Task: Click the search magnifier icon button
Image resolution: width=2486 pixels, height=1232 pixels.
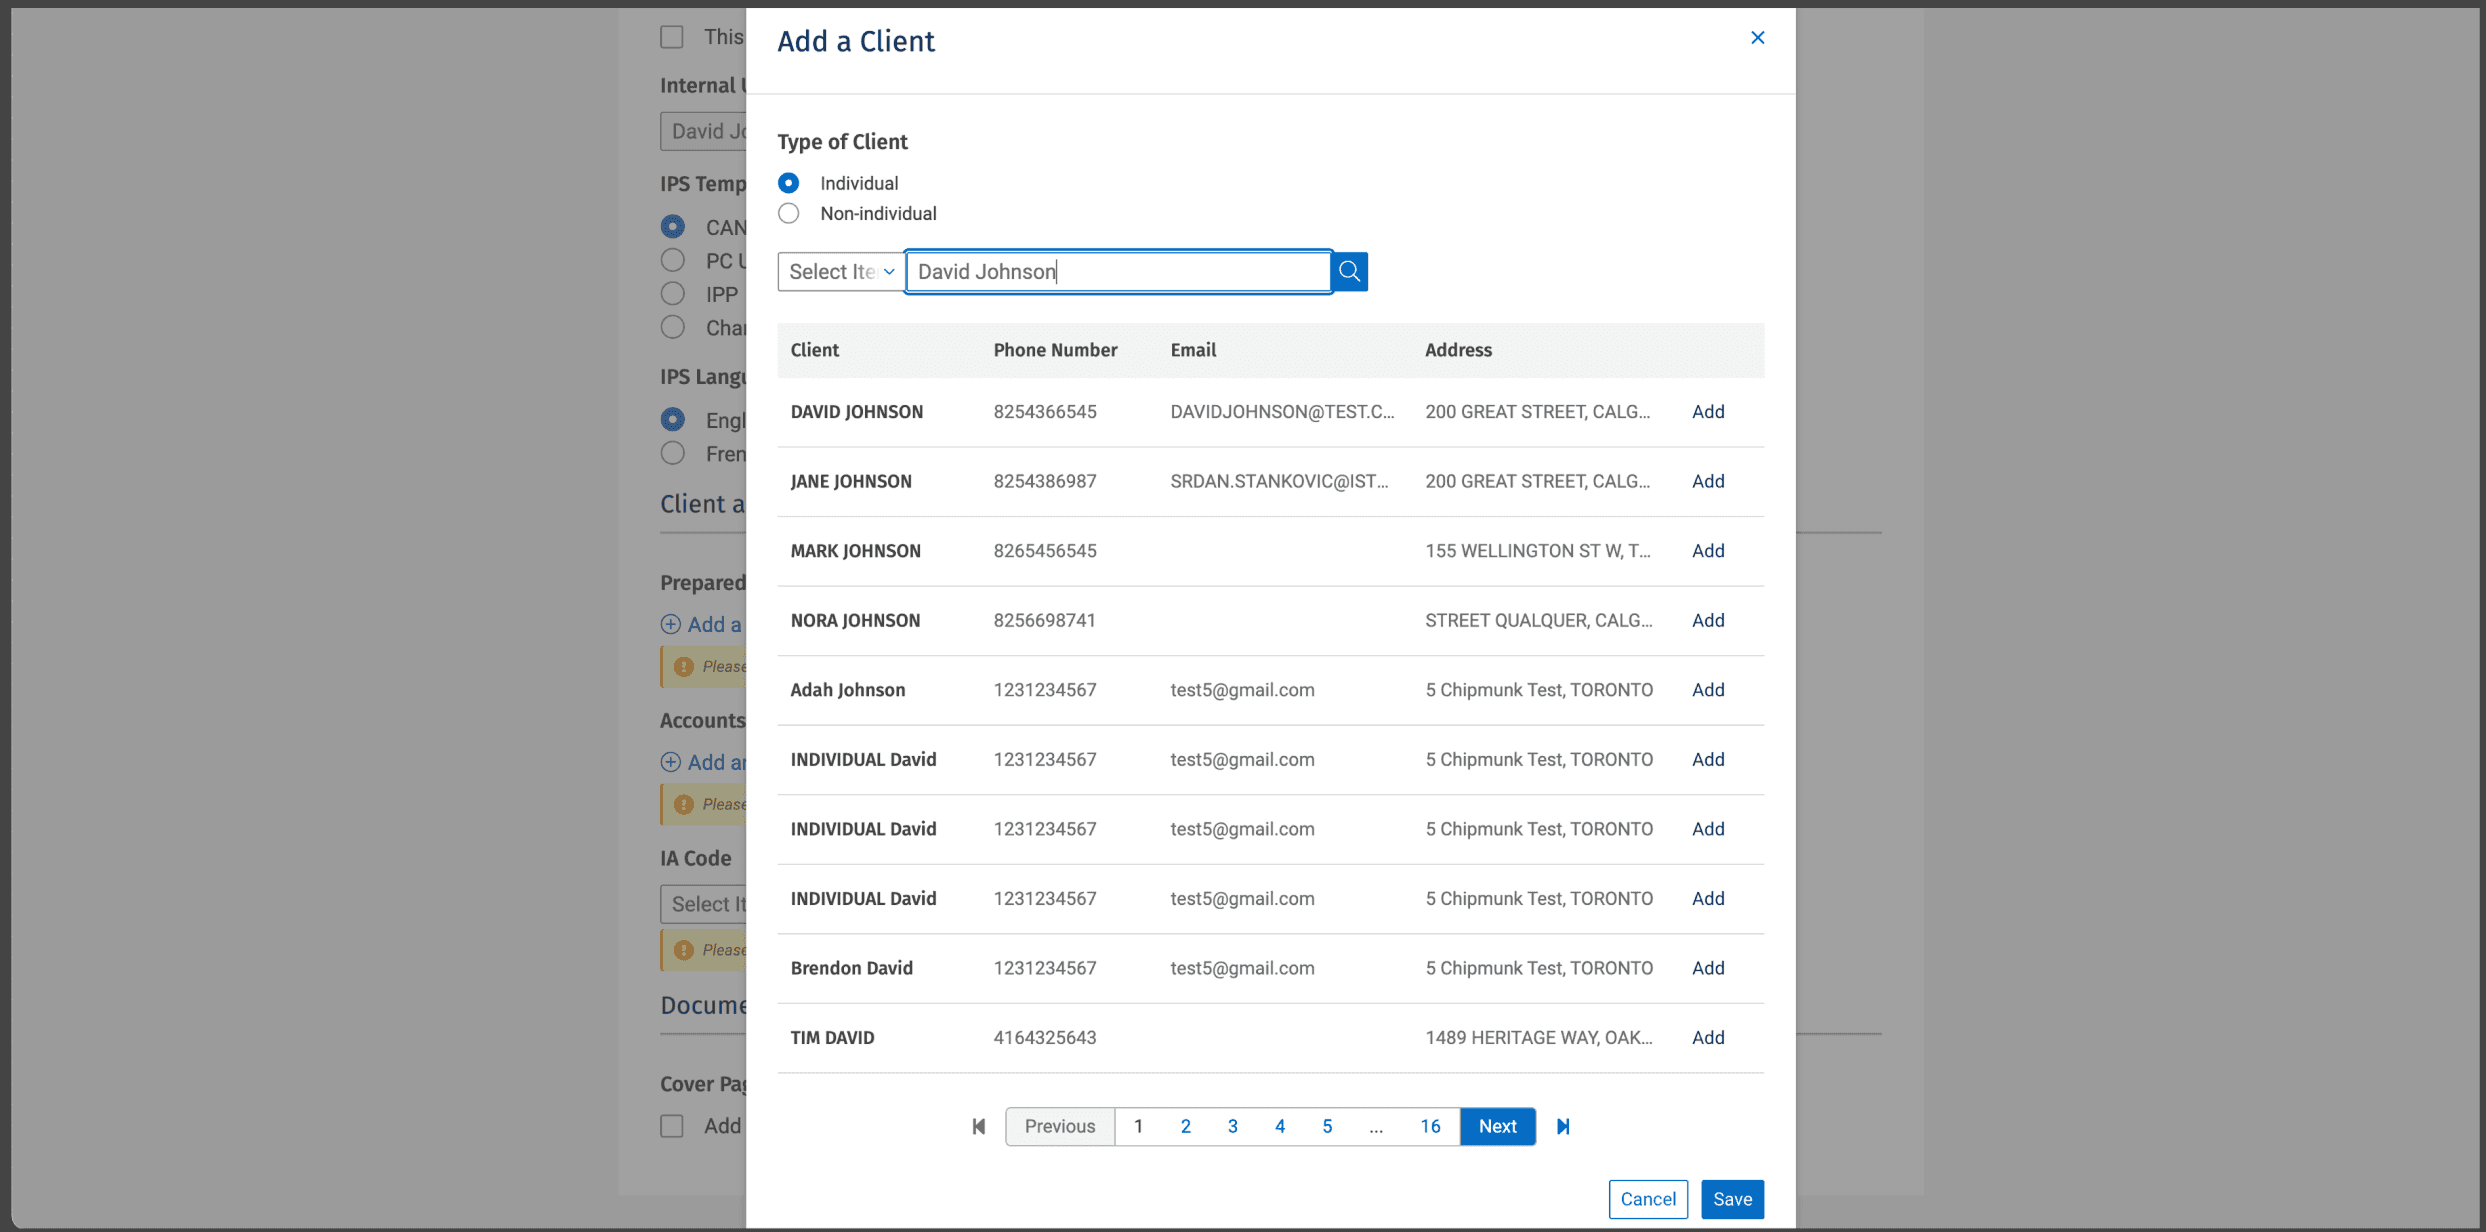Action: [1349, 271]
